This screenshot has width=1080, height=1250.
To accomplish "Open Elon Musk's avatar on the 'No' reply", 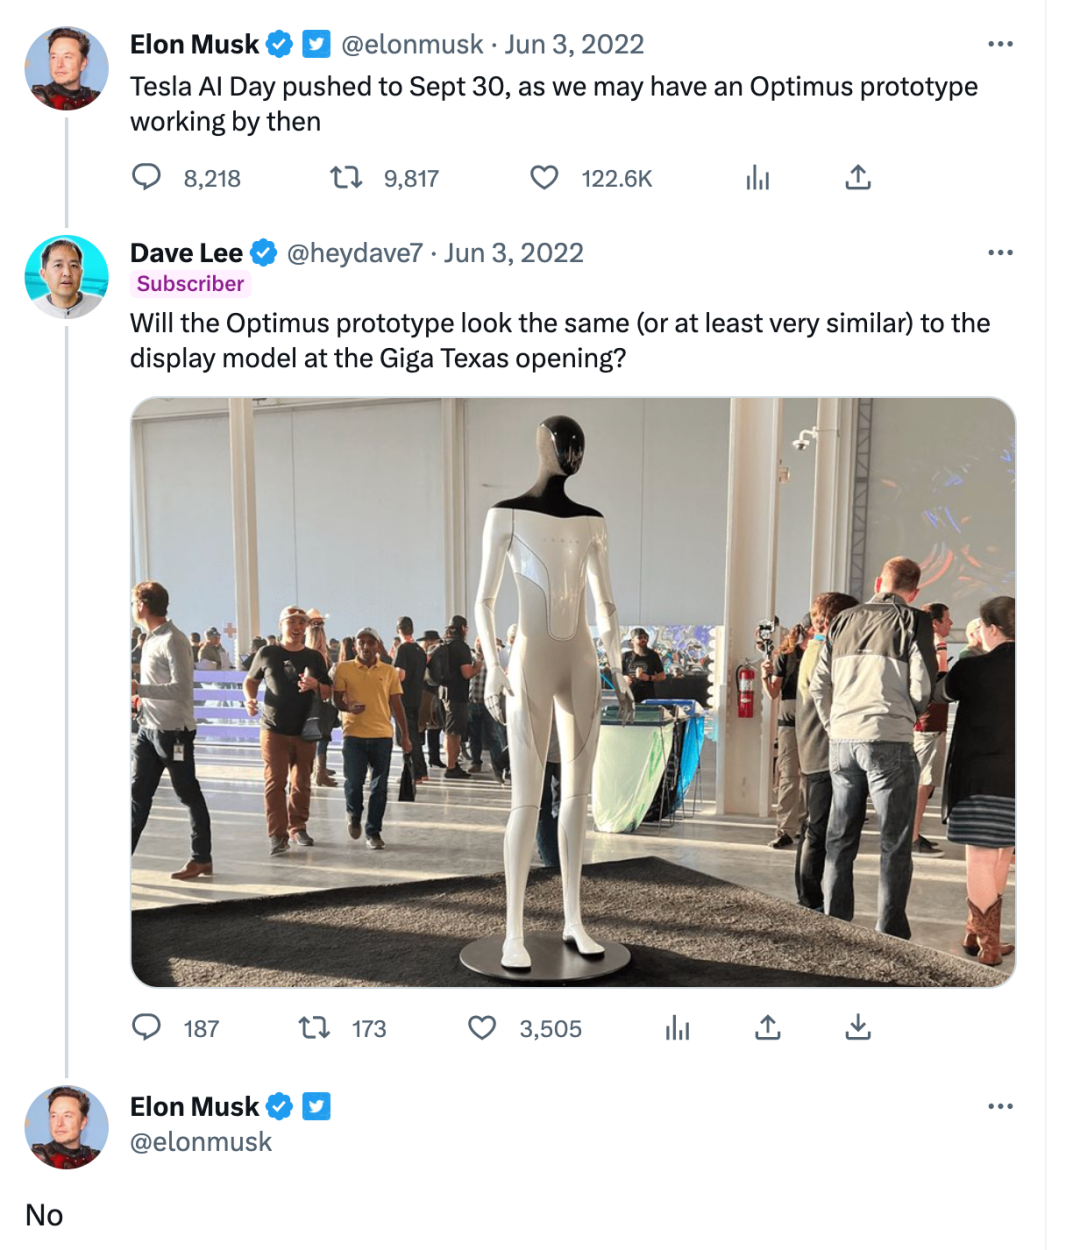I will click(x=66, y=1128).
